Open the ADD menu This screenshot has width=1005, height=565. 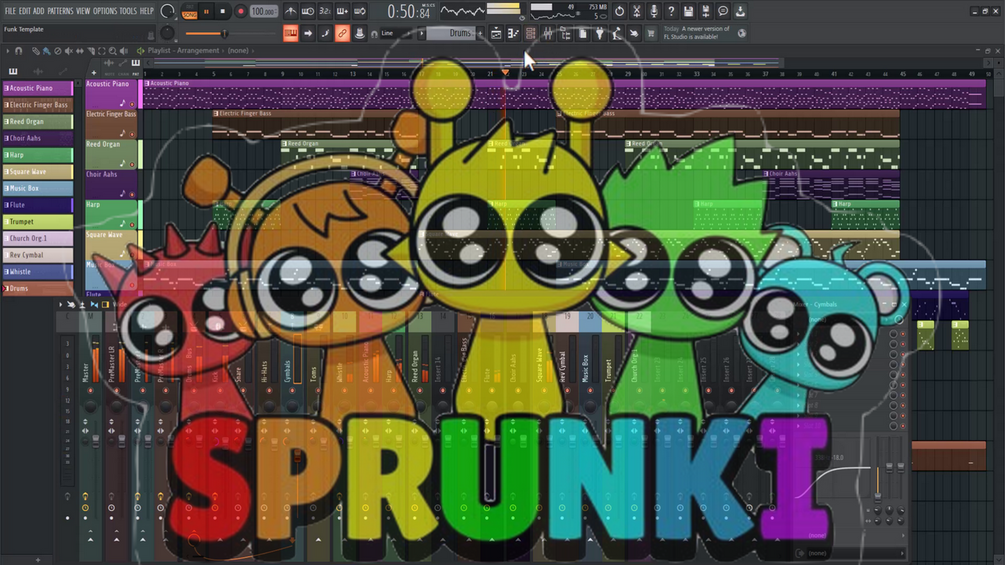pos(38,11)
